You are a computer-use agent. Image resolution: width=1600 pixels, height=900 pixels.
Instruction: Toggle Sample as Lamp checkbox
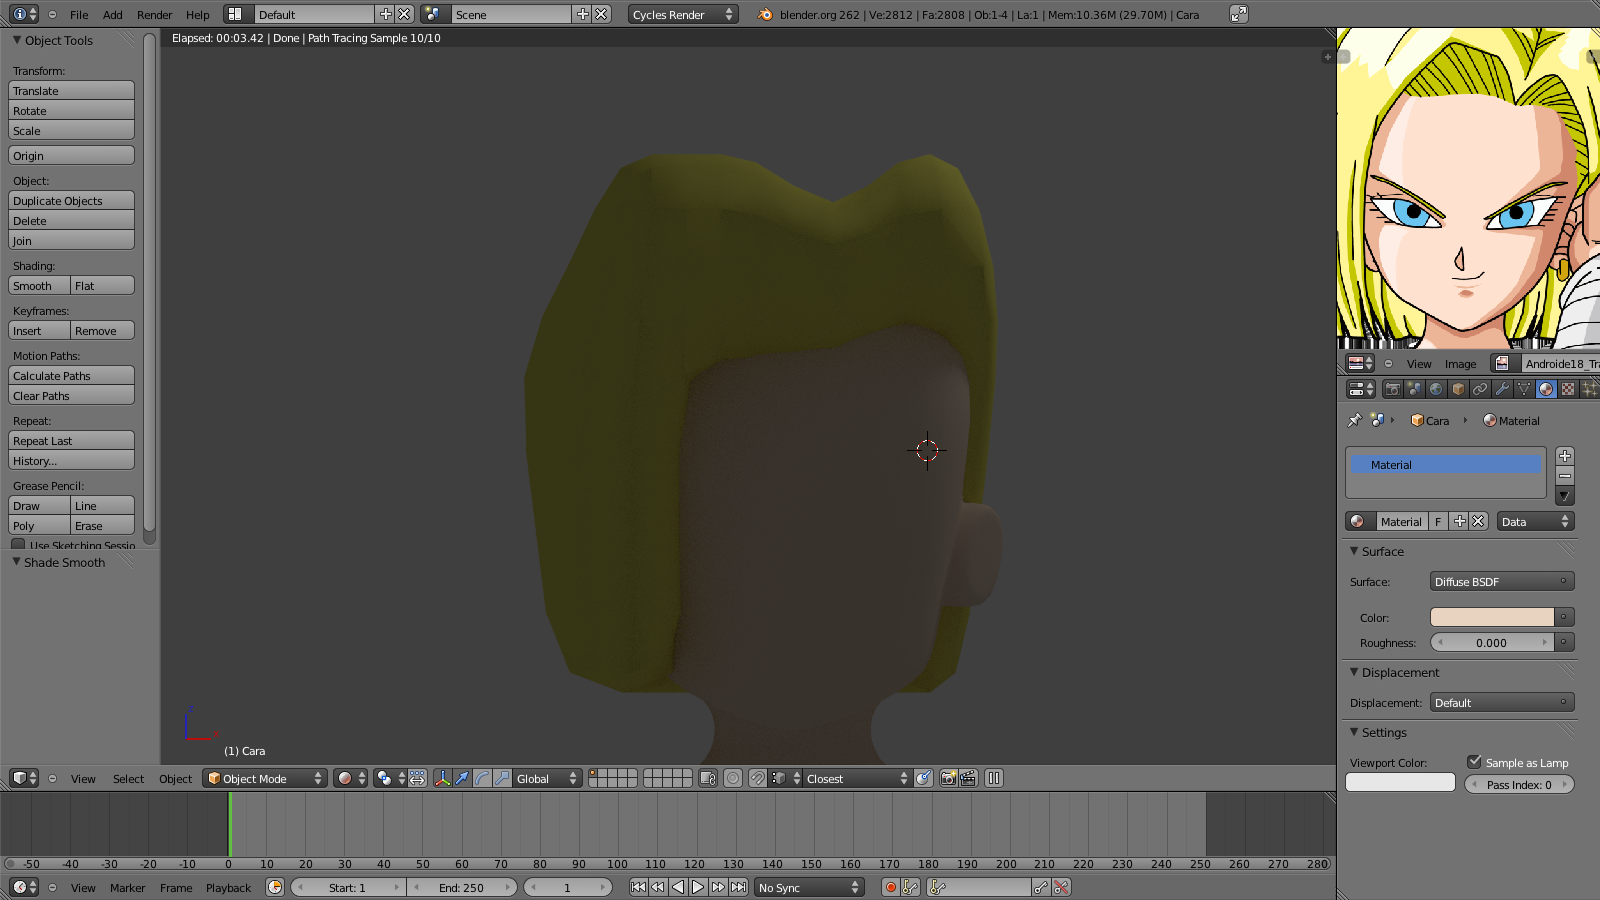point(1474,762)
